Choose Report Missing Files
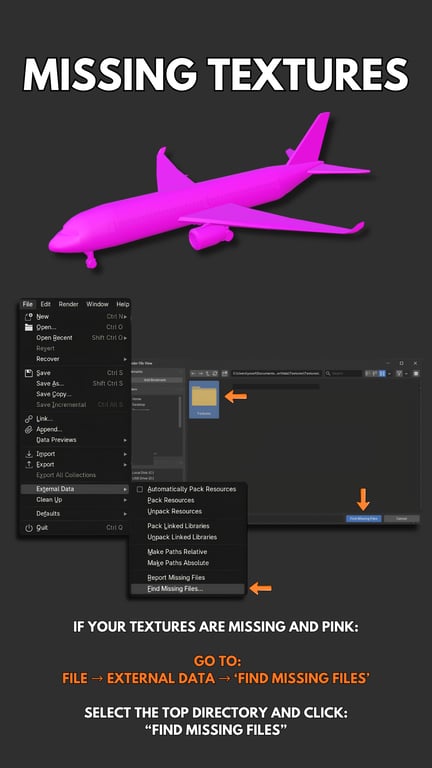Image resolution: width=432 pixels, height=768 pixels. pyautogui.click(x=188, y=577)
